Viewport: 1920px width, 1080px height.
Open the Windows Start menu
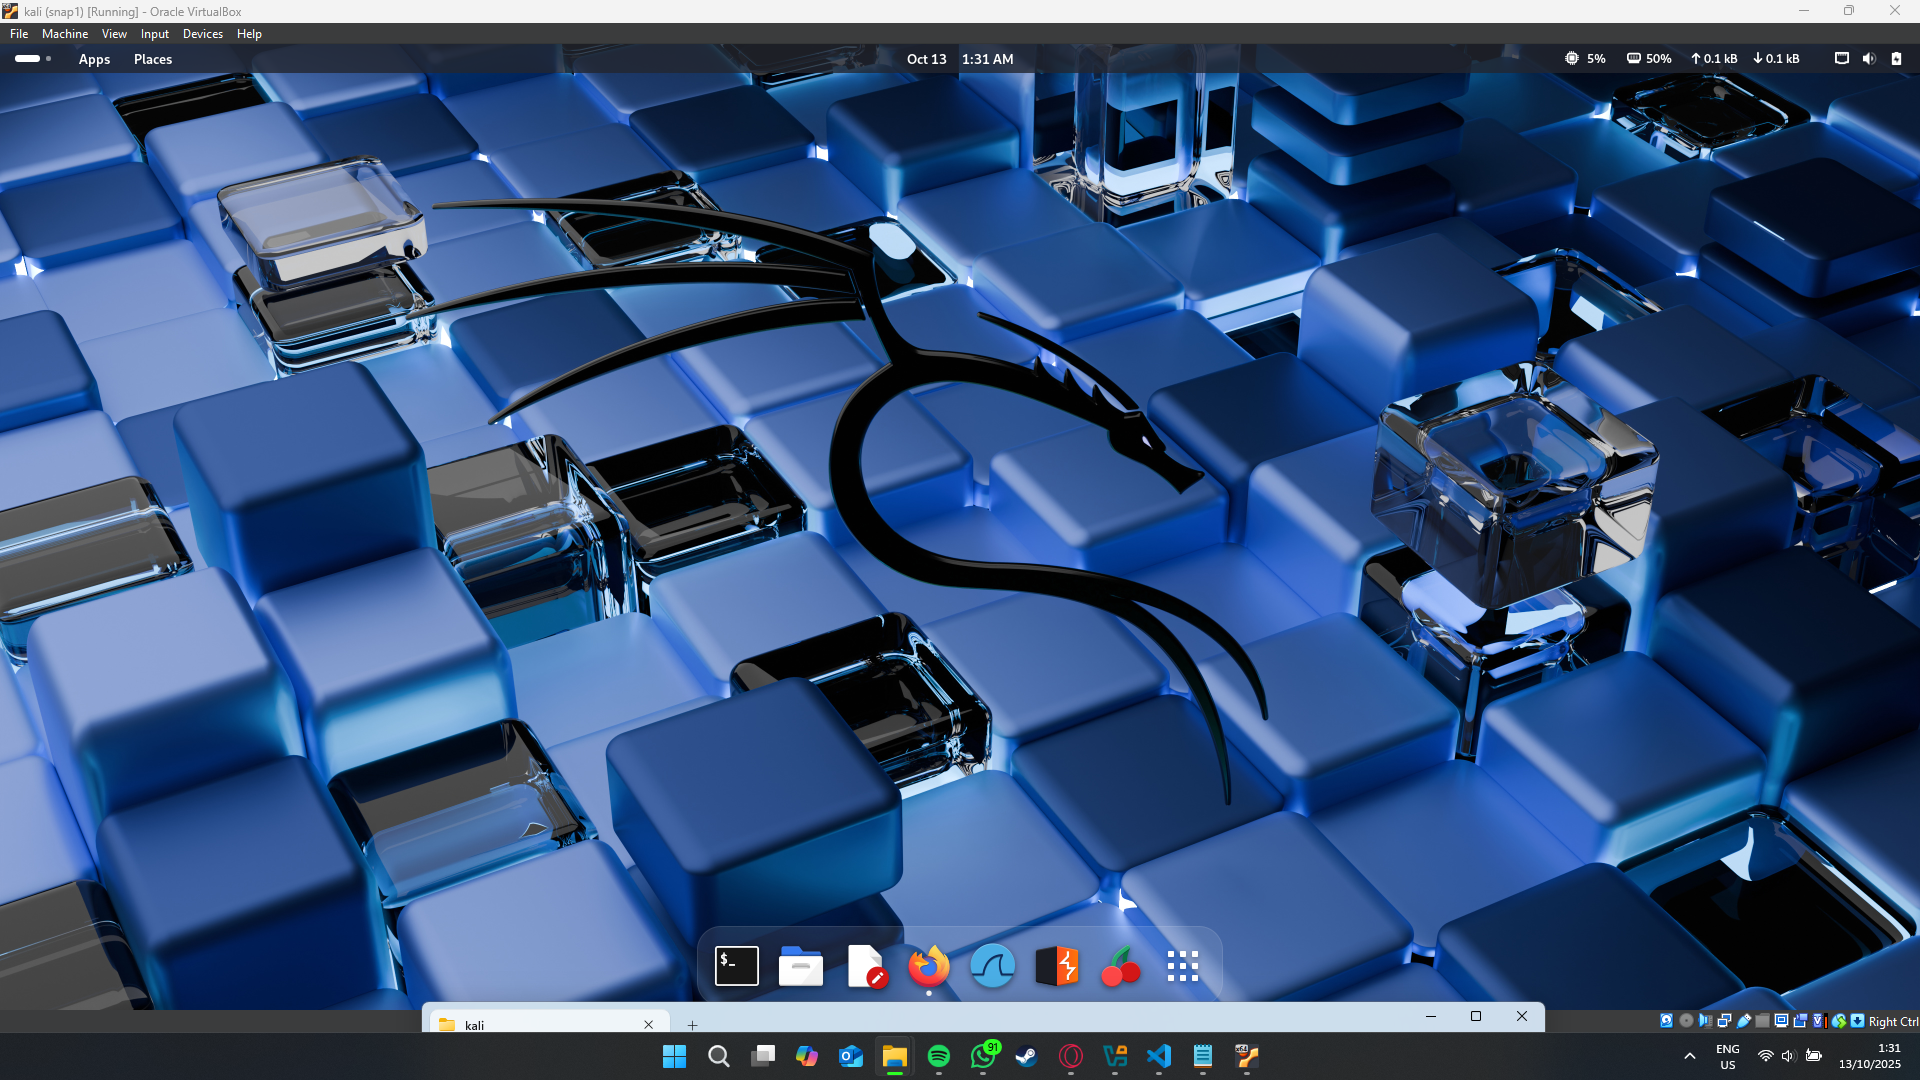(675, 1056)
